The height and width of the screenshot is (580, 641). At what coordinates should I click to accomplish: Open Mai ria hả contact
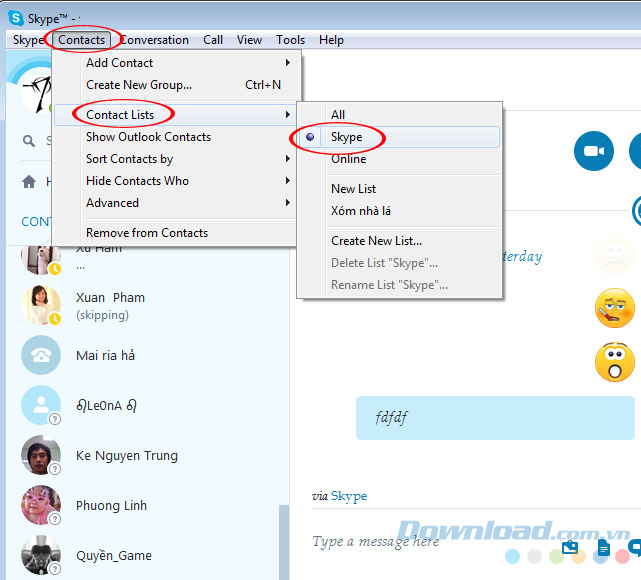click(147, 355)
